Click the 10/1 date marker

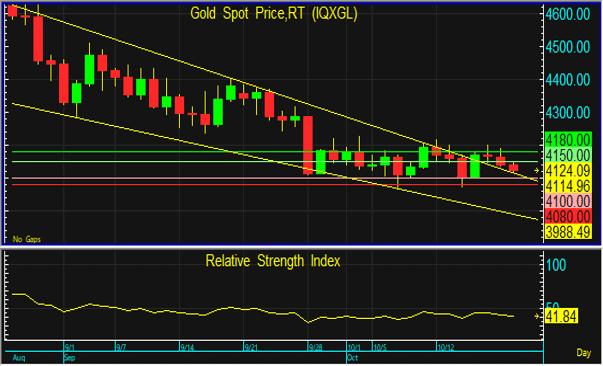click(354, 348)
